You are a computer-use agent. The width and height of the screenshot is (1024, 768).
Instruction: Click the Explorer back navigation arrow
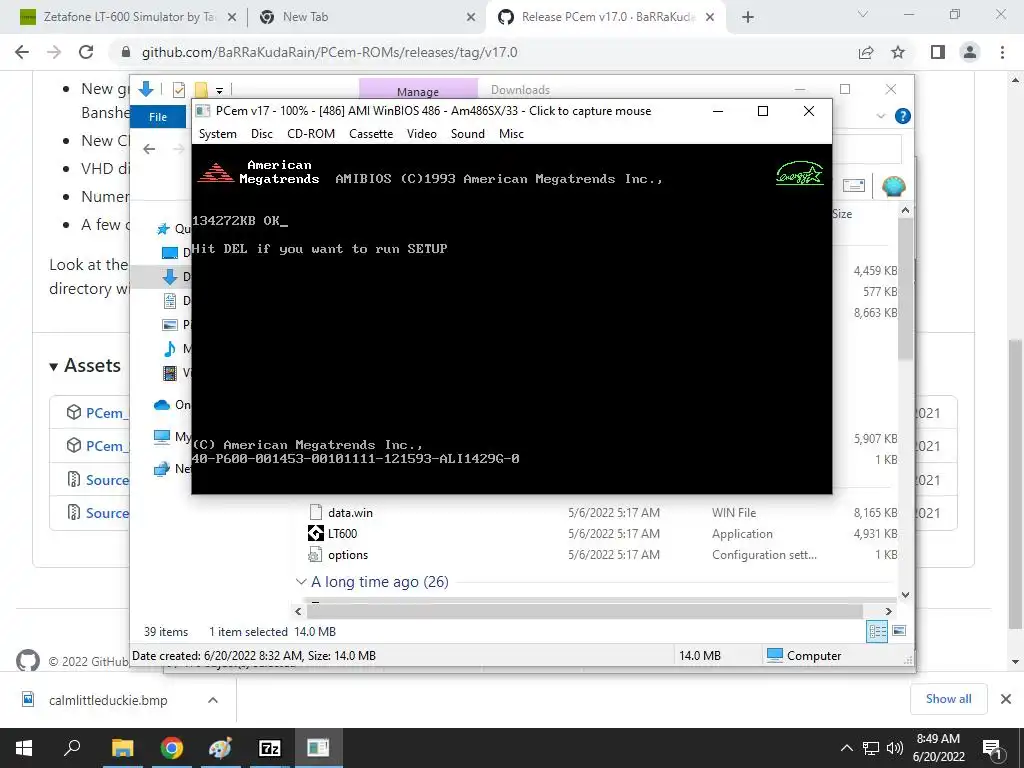[149, 149]
